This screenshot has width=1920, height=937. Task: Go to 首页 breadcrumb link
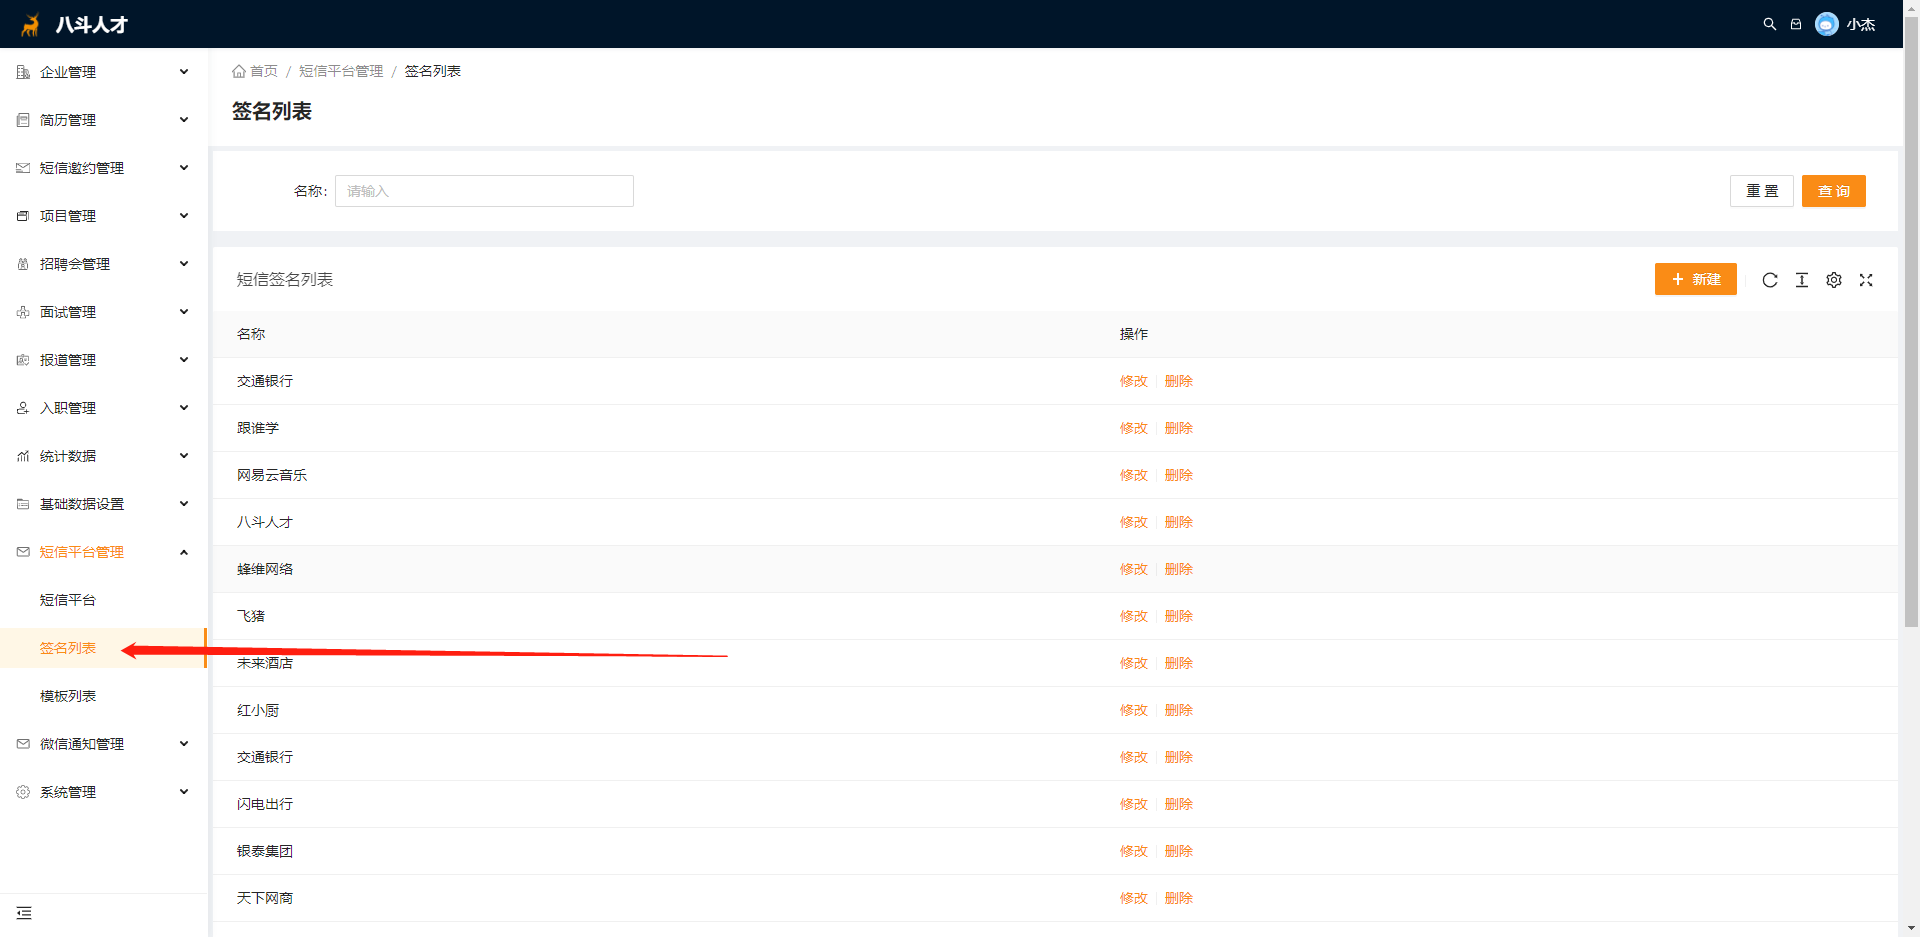coord(264,71)
